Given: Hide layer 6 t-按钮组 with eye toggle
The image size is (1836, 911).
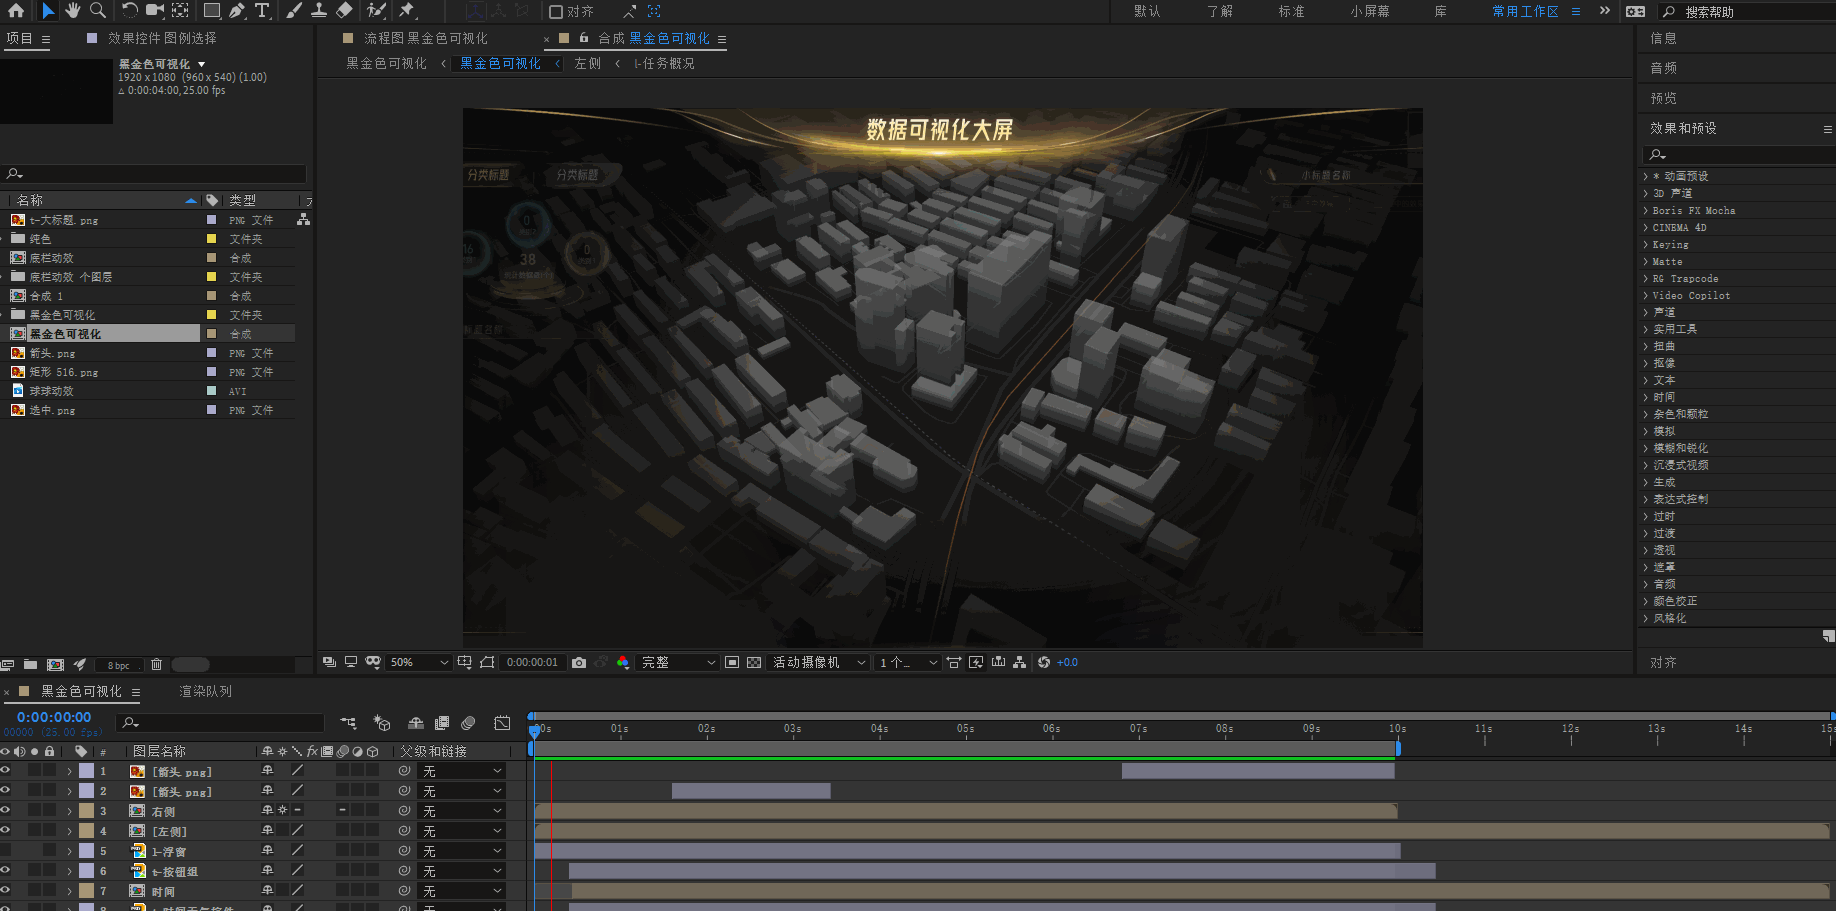Looking at the screenshot, I should [x=5, y=871].
